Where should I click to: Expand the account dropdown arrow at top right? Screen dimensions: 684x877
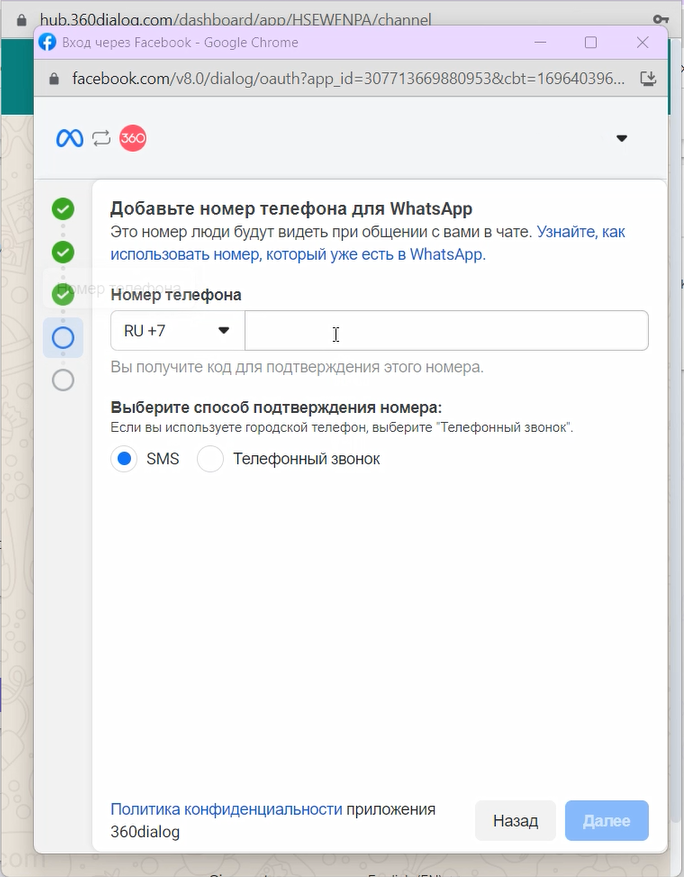point(621,138)
